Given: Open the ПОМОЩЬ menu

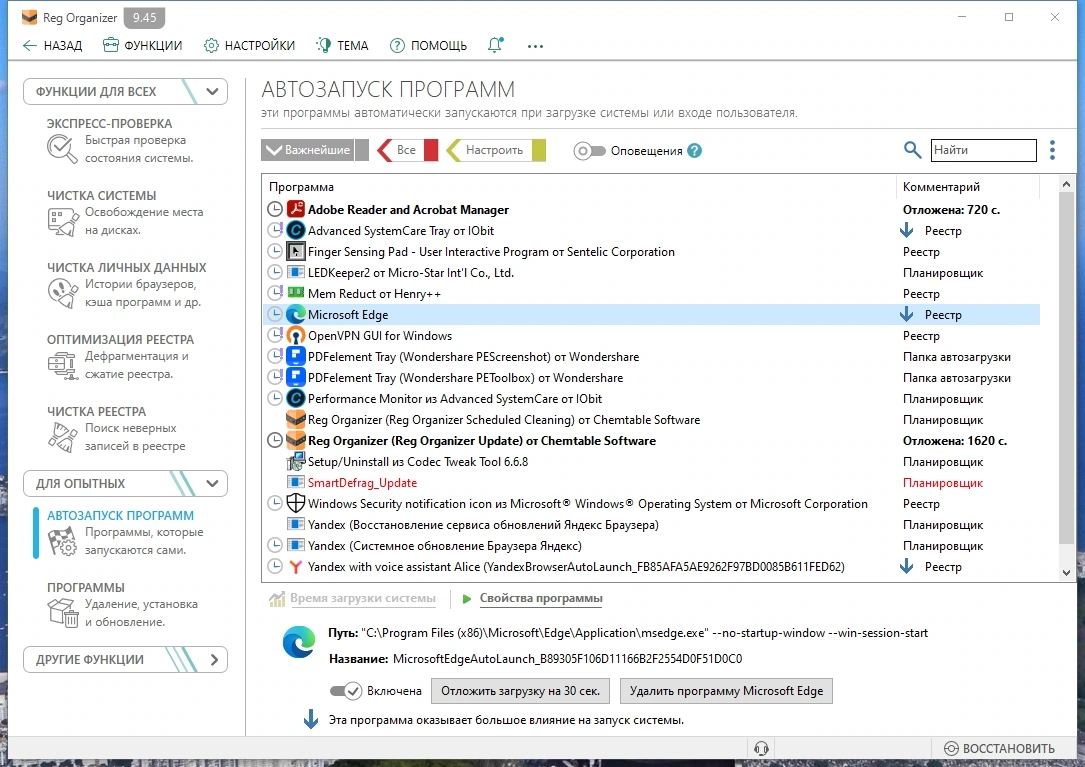Looking at the screenshot, I should (428, 46).
